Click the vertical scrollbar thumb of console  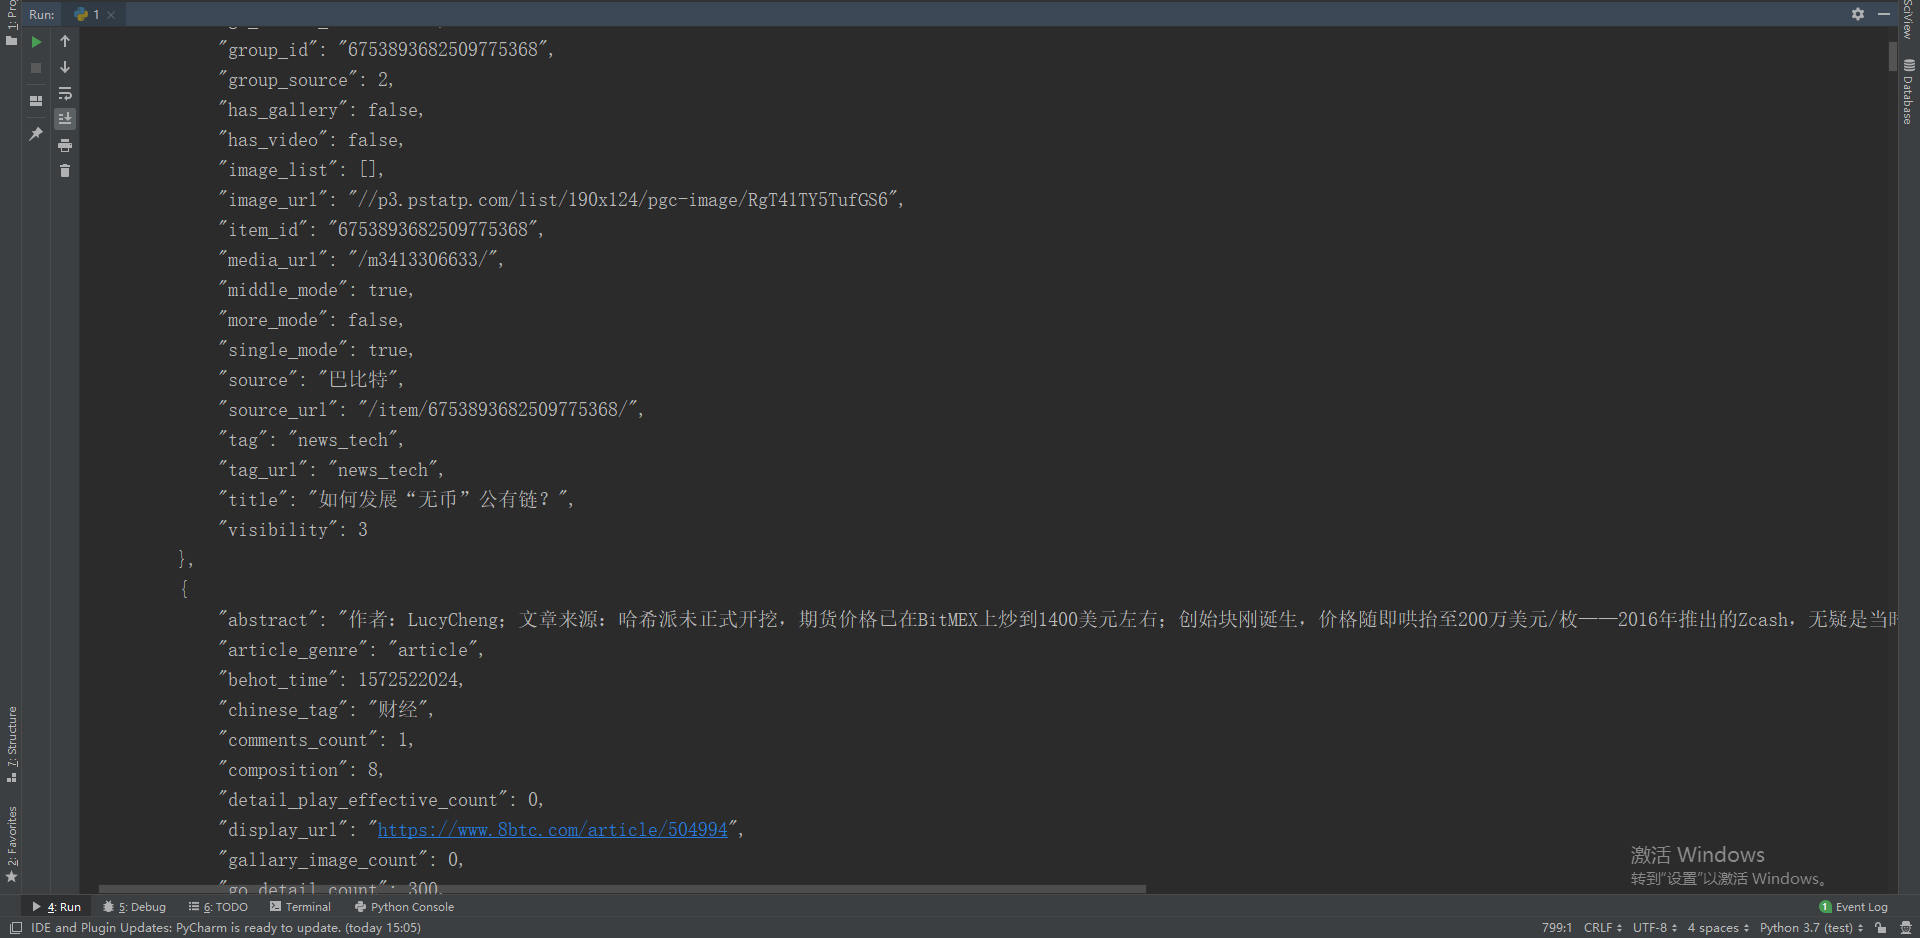pyautogui.click(x=1892, y=57)
